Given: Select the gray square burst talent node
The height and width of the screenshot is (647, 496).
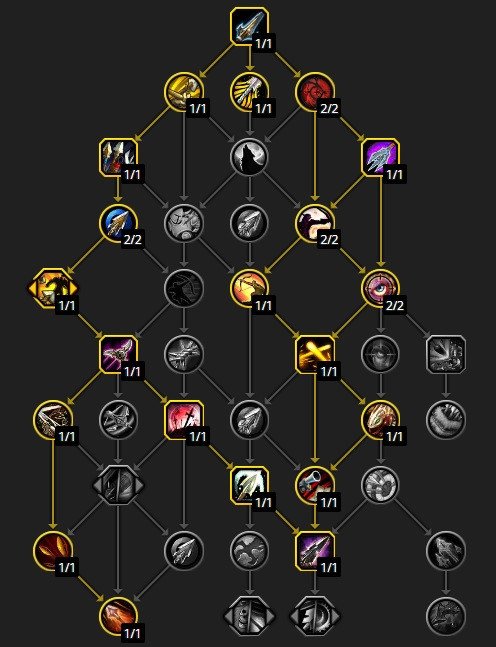Looking at the screenshot, I should [x=446, y=354].
